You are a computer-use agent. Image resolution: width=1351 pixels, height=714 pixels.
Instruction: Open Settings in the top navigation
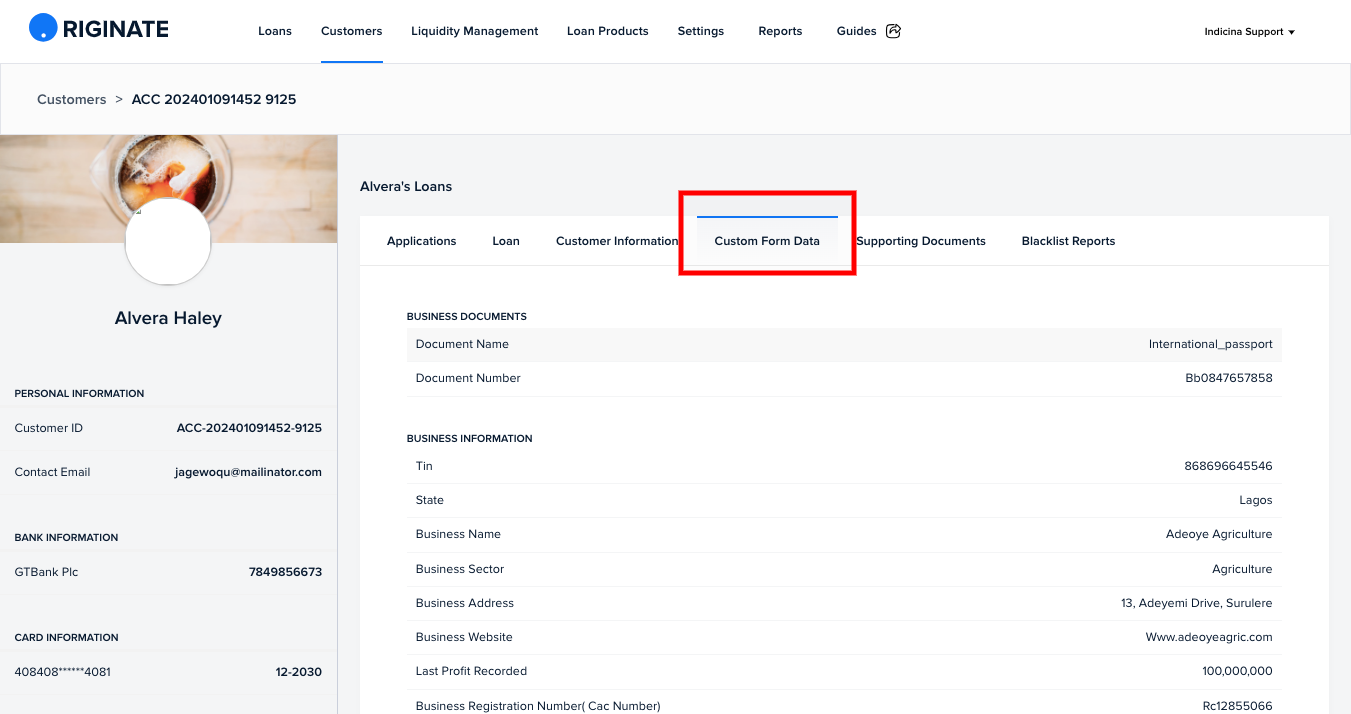(701, 31)
